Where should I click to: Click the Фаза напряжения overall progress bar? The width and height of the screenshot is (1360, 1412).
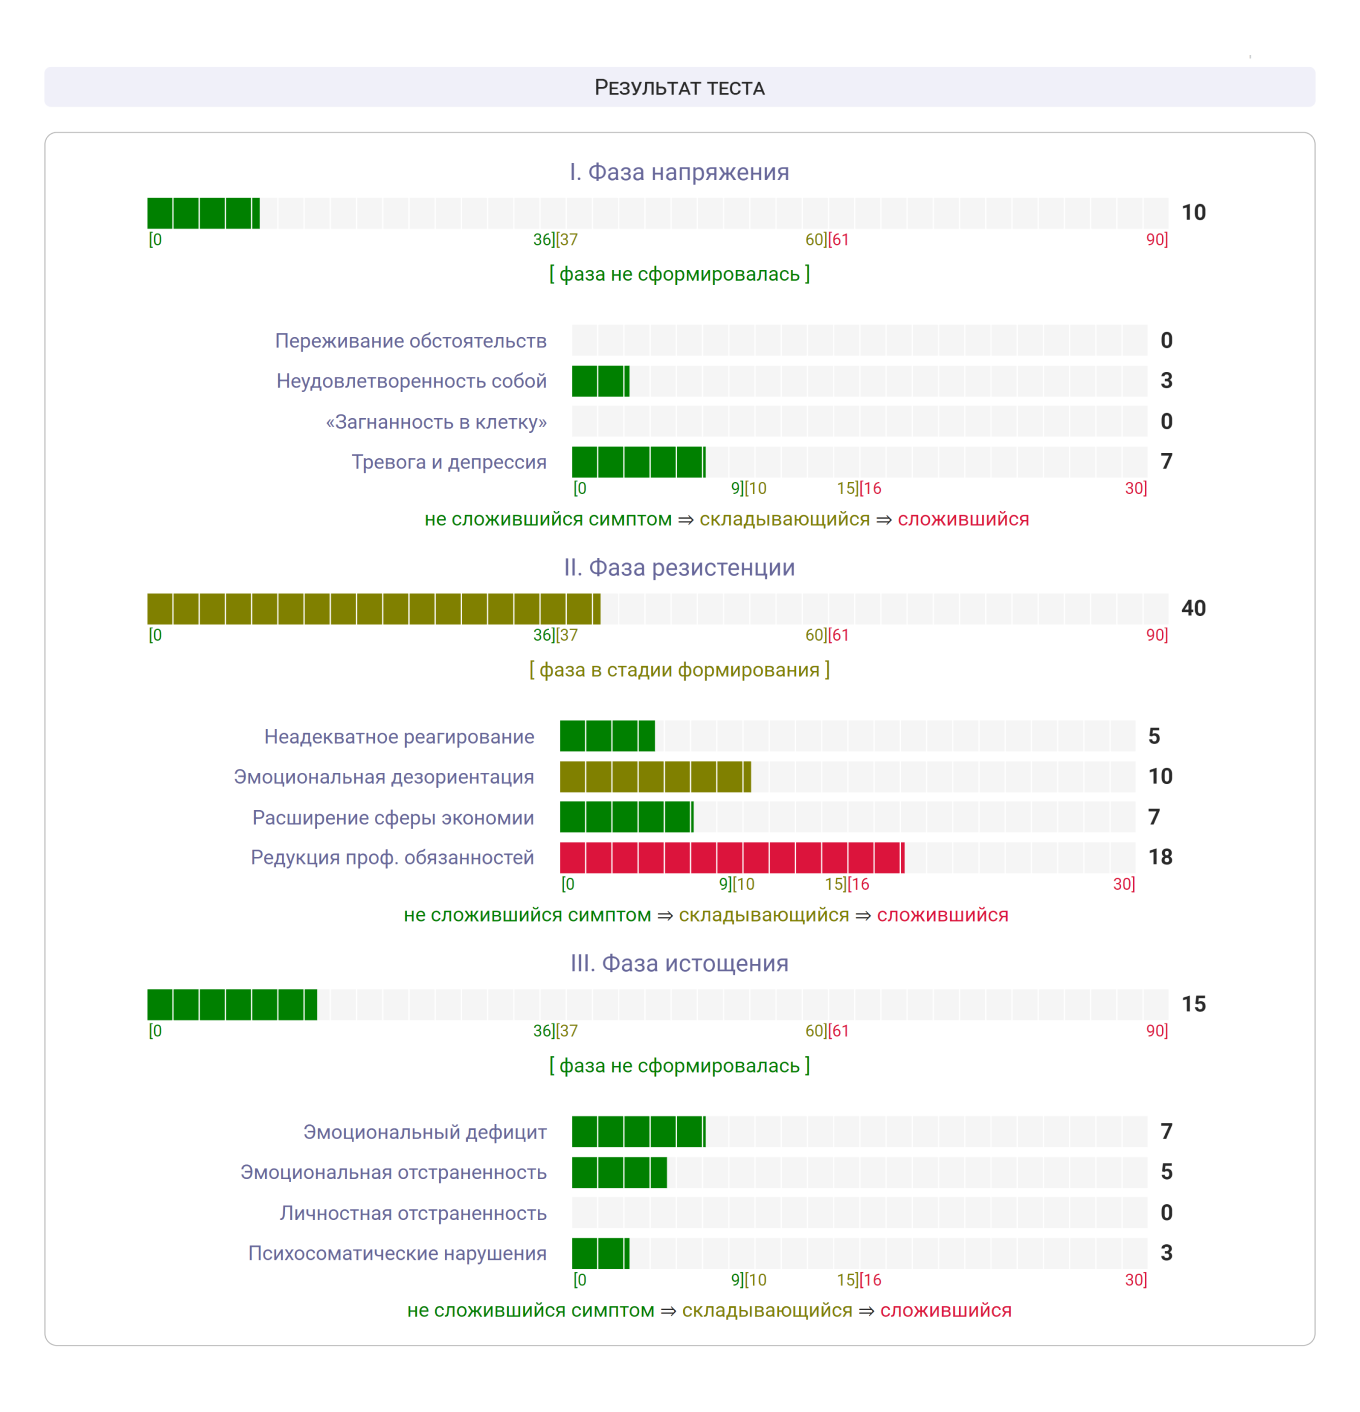click(657, 213)
